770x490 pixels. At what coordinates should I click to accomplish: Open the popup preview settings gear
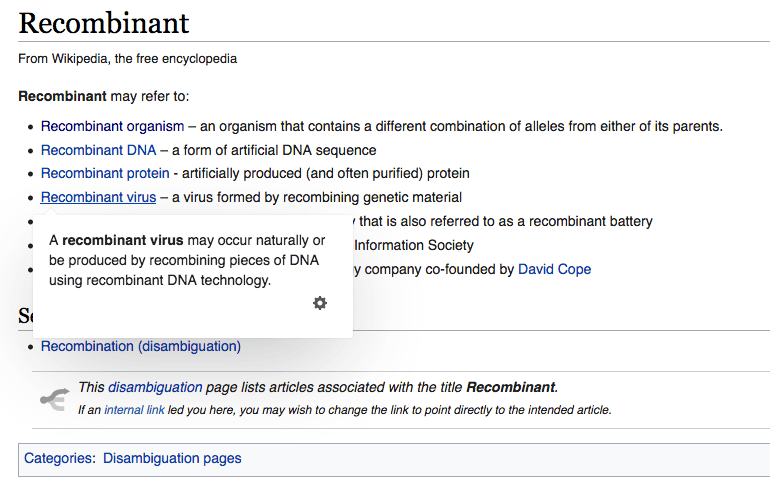(x=320, y=303)
